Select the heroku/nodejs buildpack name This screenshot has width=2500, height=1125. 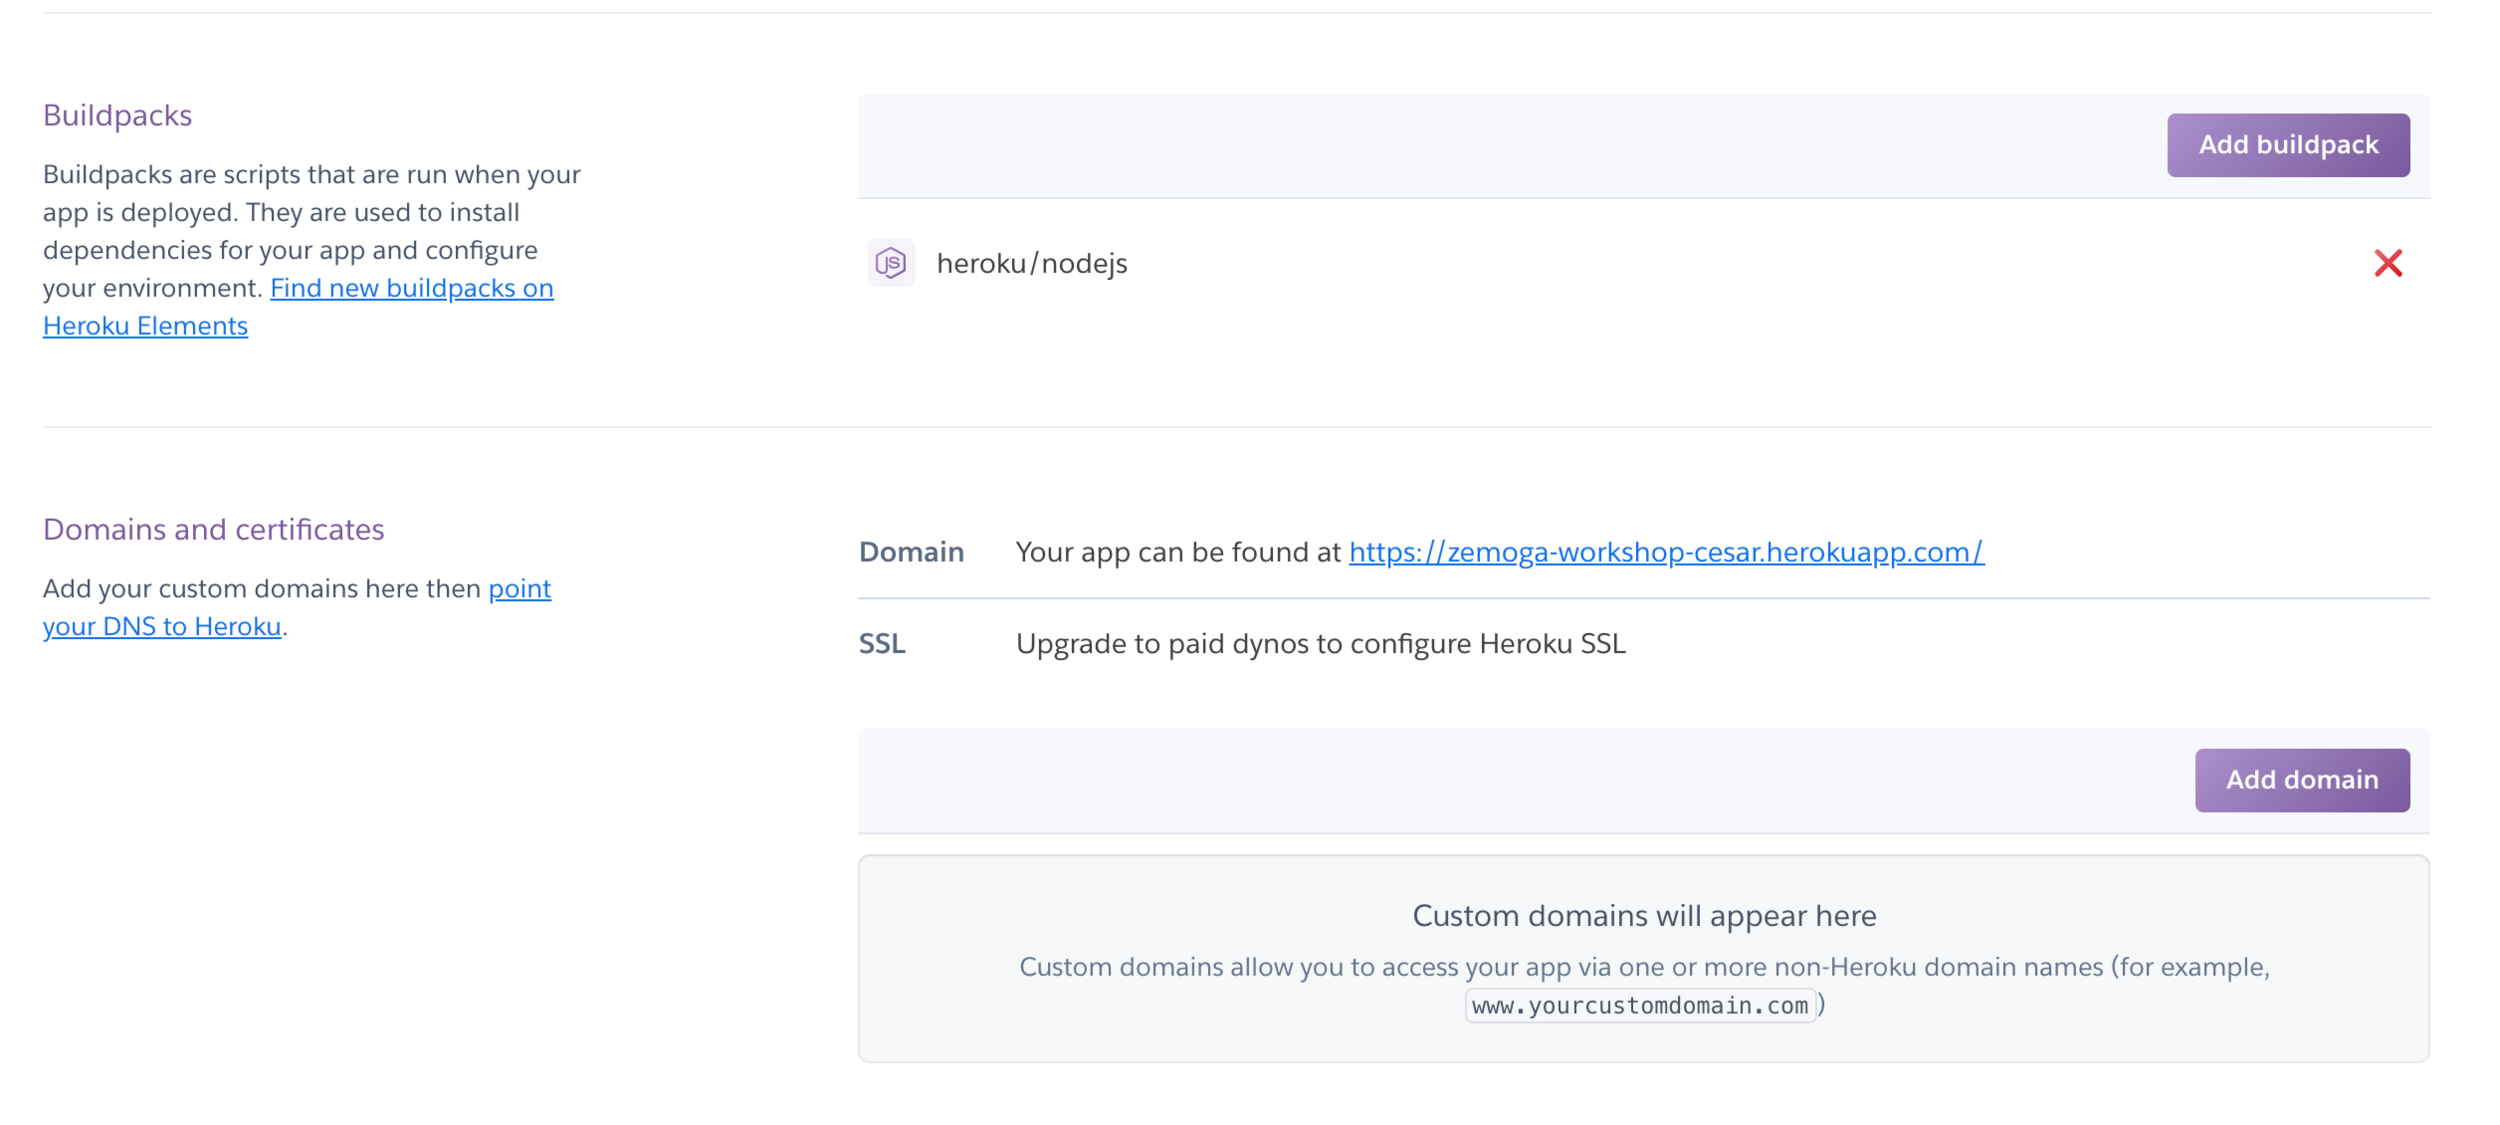pos(1031,263)
